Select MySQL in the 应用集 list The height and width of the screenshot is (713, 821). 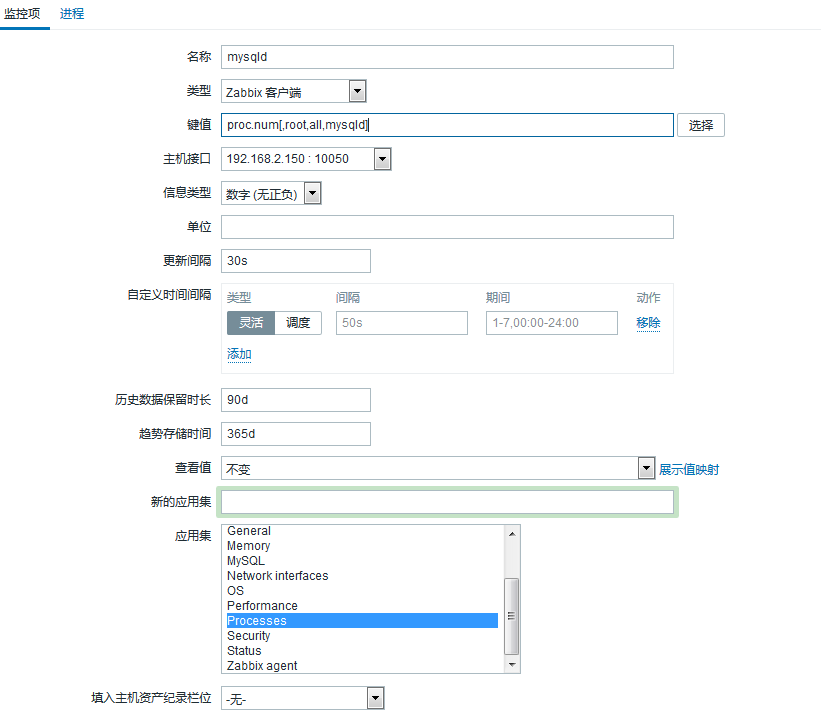[362, 561]
